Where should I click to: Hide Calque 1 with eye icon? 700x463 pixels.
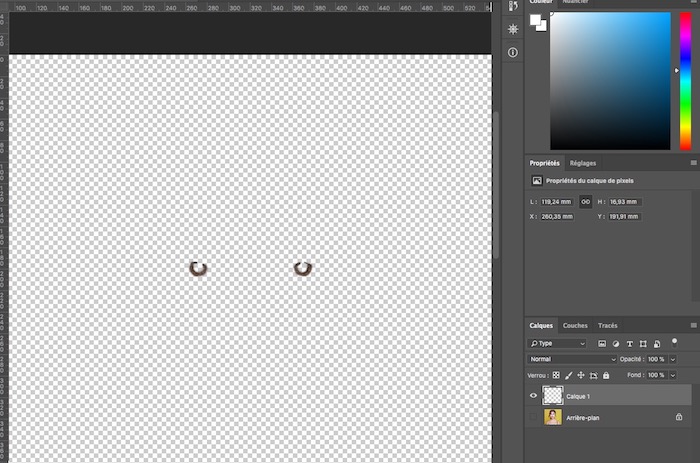(x=533, y=396)
